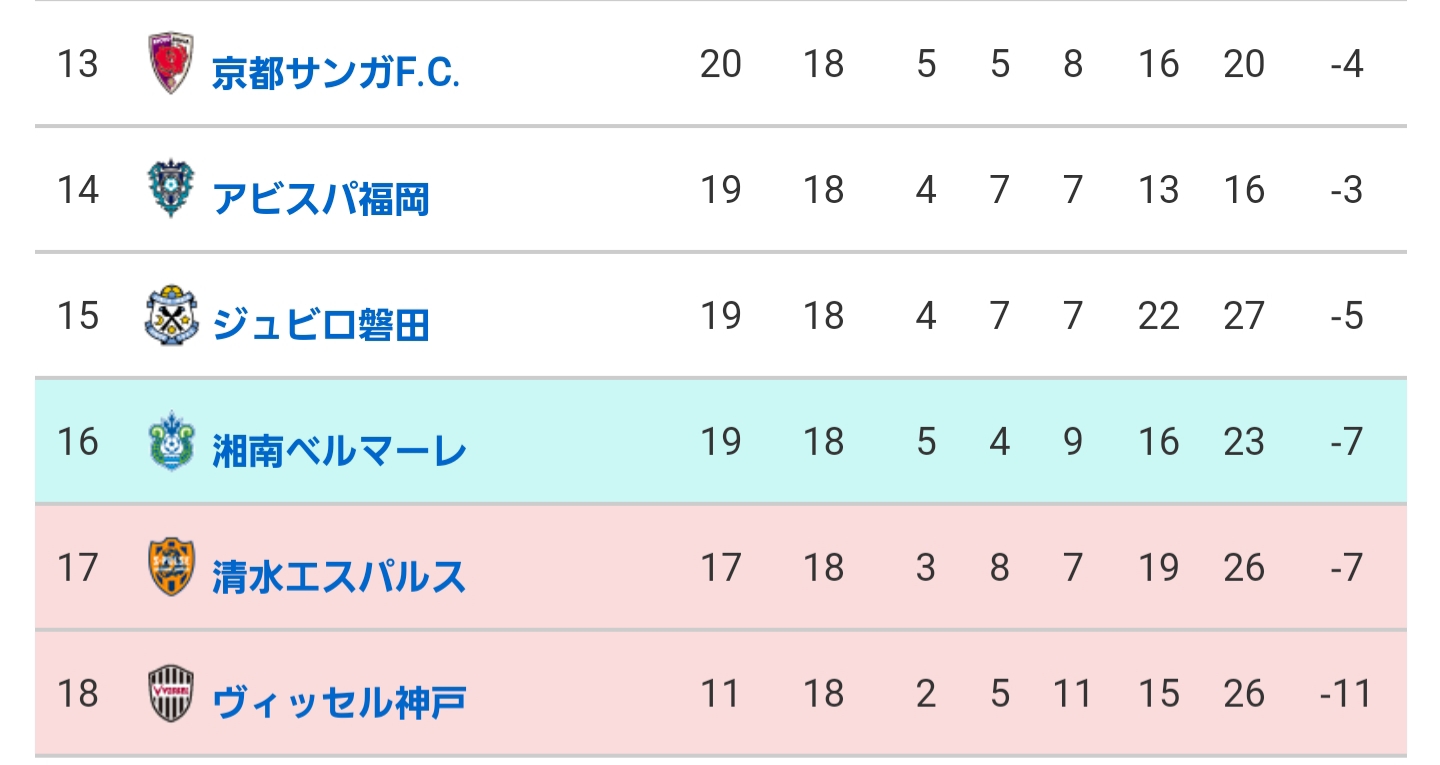Follow the ジュビロ磐田 team name link
Viewport: 1440px width, 765px height.
[321, 326]
